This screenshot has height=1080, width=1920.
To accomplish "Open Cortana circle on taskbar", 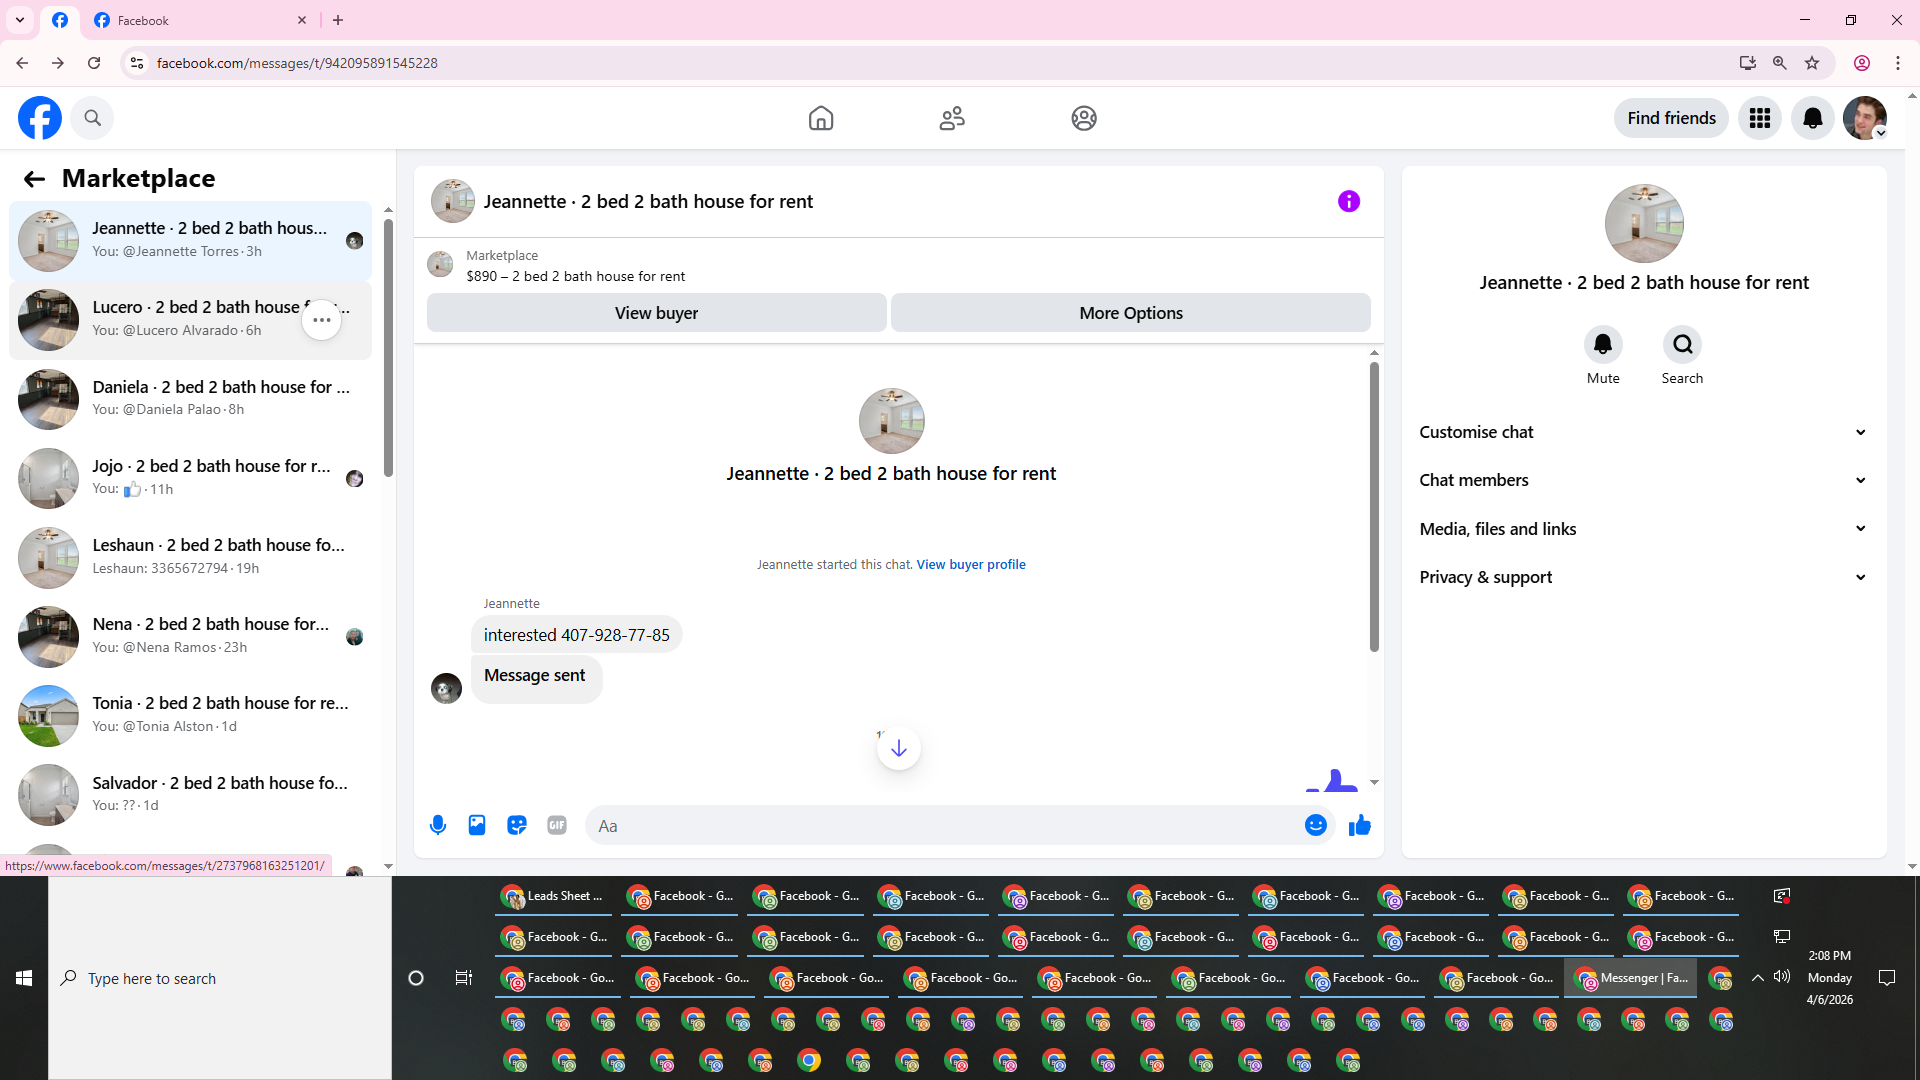I will pyautogui.click(x=416, y=978).
